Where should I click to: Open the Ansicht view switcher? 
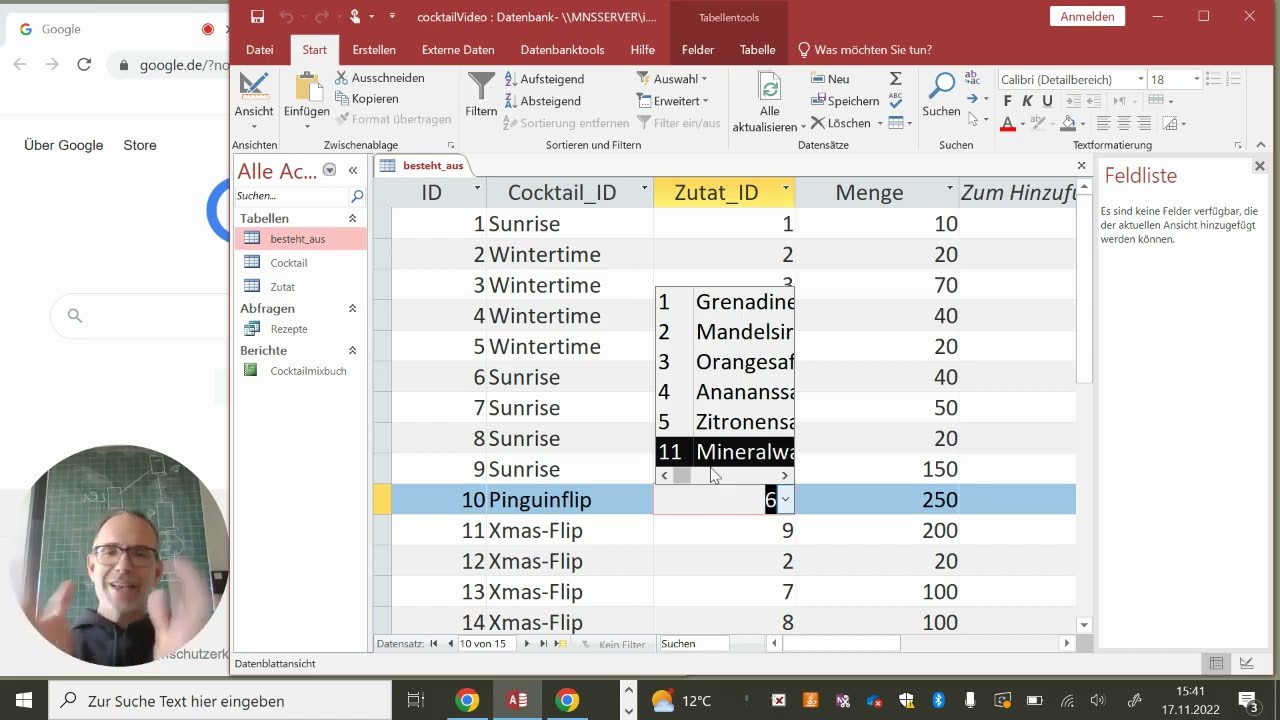(253, 100)
